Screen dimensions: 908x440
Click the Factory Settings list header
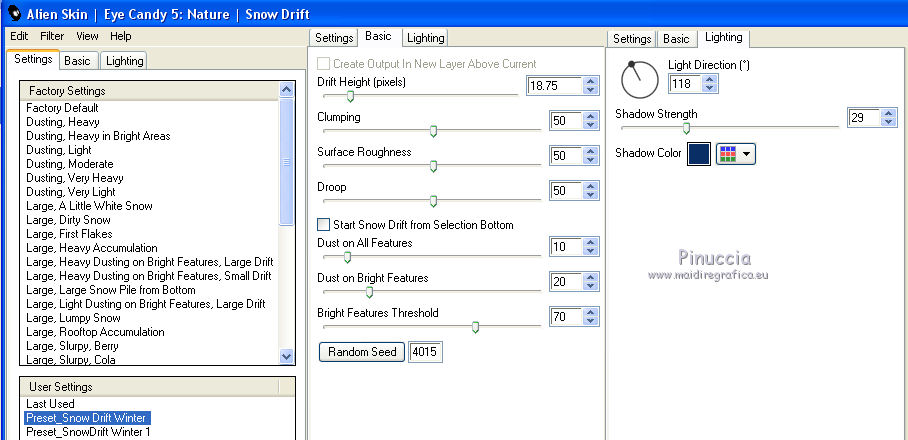pyautogui.click(x=149, y=91)
